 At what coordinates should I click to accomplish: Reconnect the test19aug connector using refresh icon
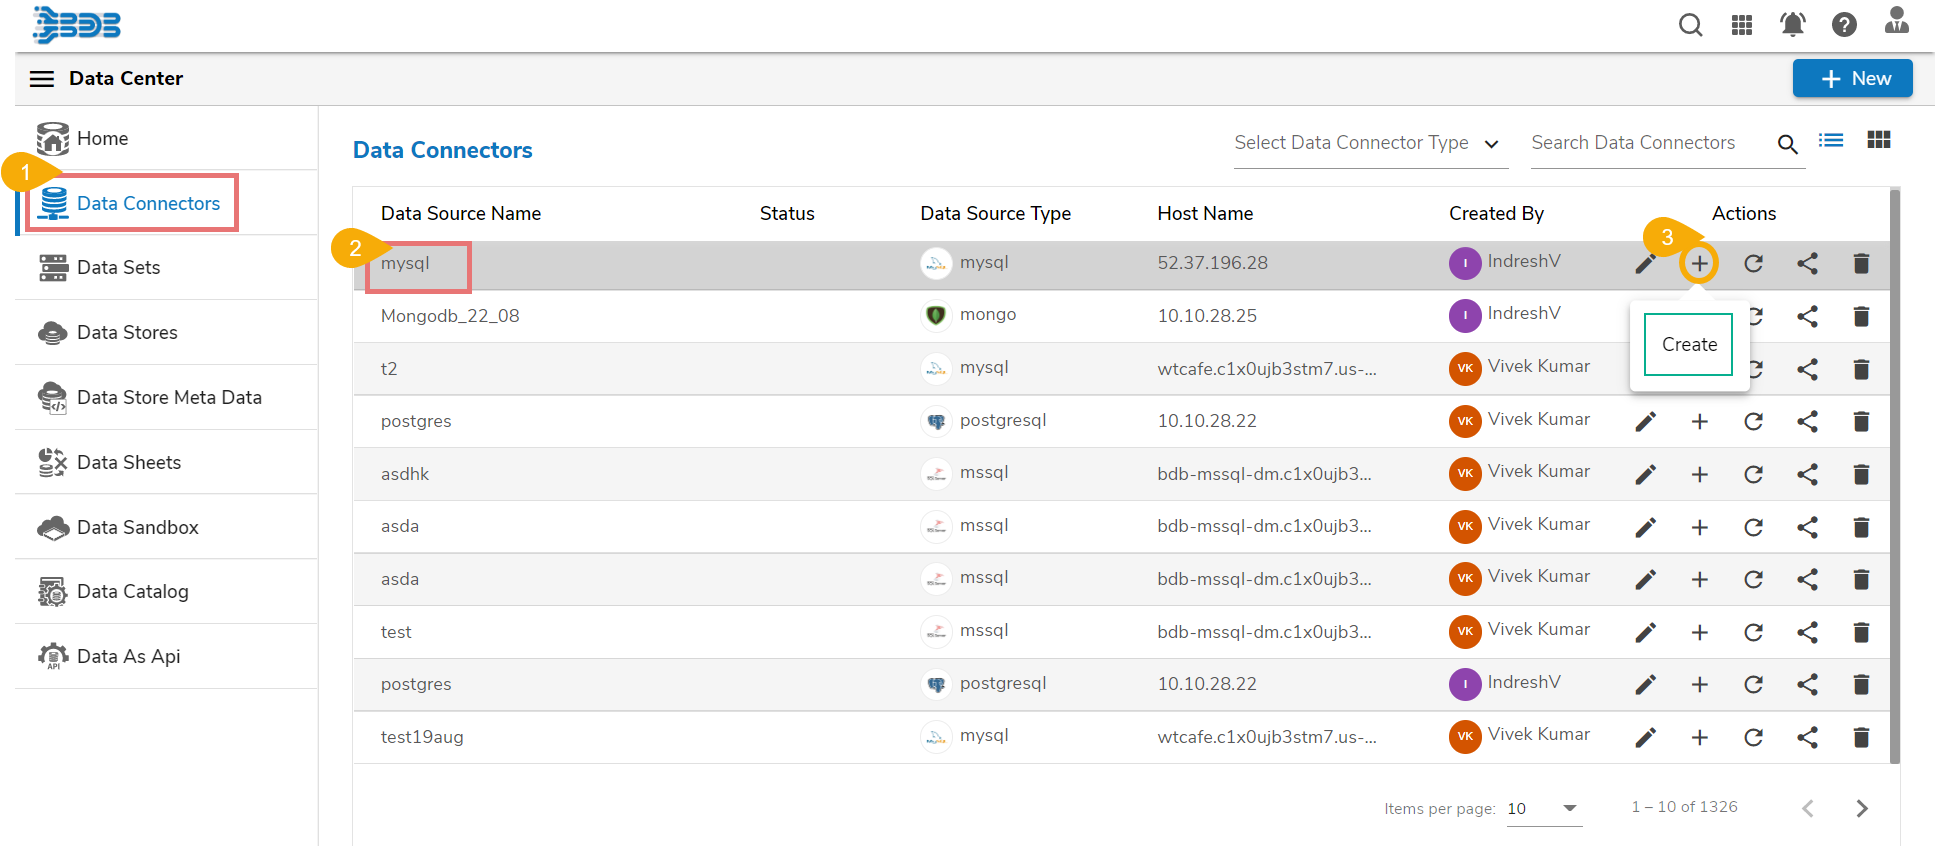[1753, 738]
